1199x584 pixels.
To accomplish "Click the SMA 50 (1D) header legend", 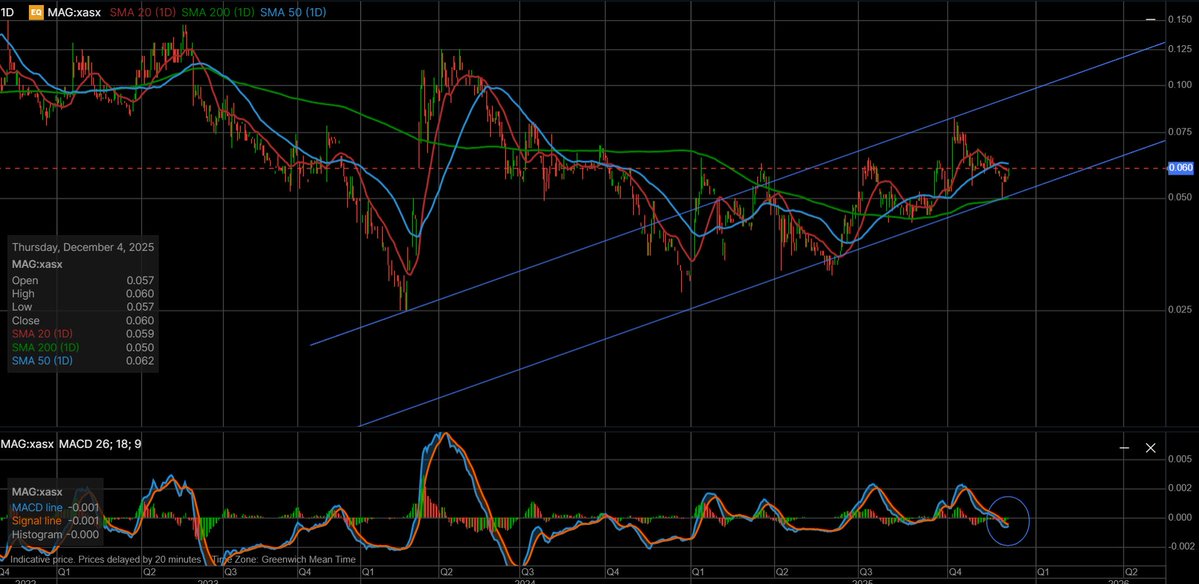I will coord(293,13).
